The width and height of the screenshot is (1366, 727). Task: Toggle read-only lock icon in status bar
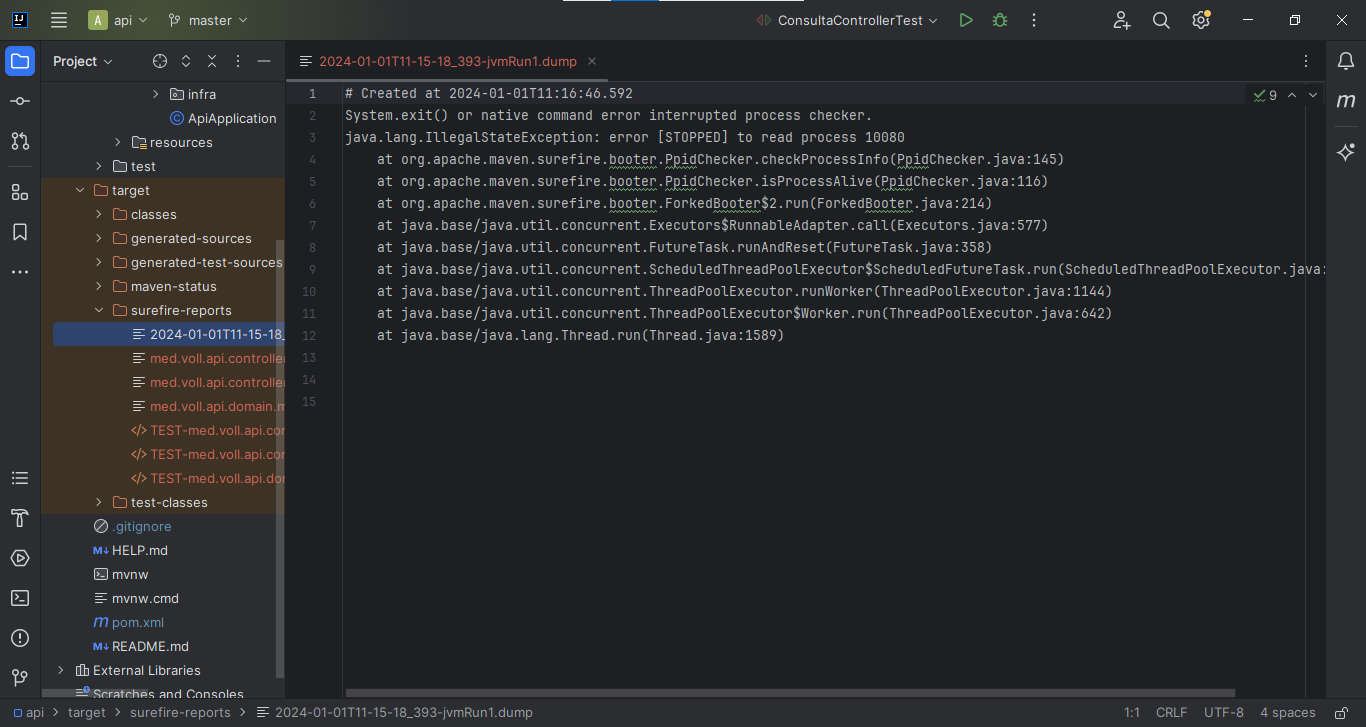pyautogui.click(x=1341, y=713)
